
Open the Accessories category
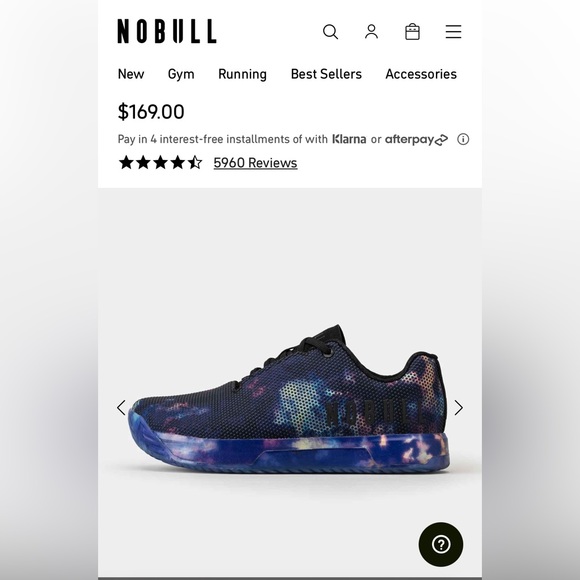click(x=421, y=74)
